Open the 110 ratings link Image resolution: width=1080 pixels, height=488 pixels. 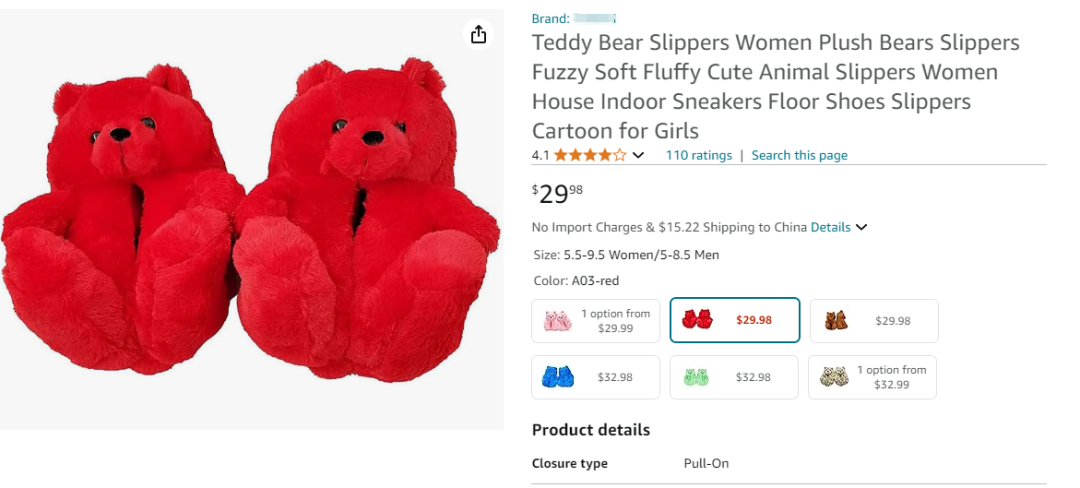tap(698, 156)
